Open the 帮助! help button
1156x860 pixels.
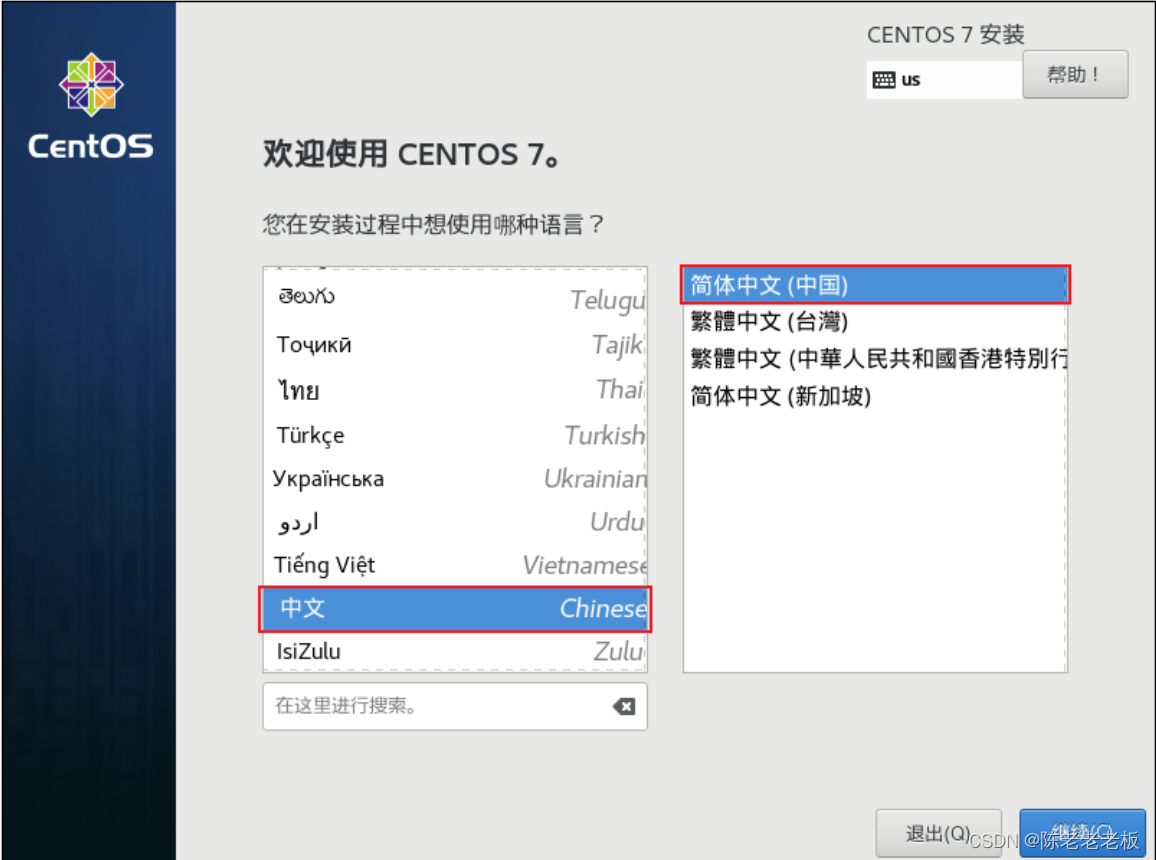1075,74
